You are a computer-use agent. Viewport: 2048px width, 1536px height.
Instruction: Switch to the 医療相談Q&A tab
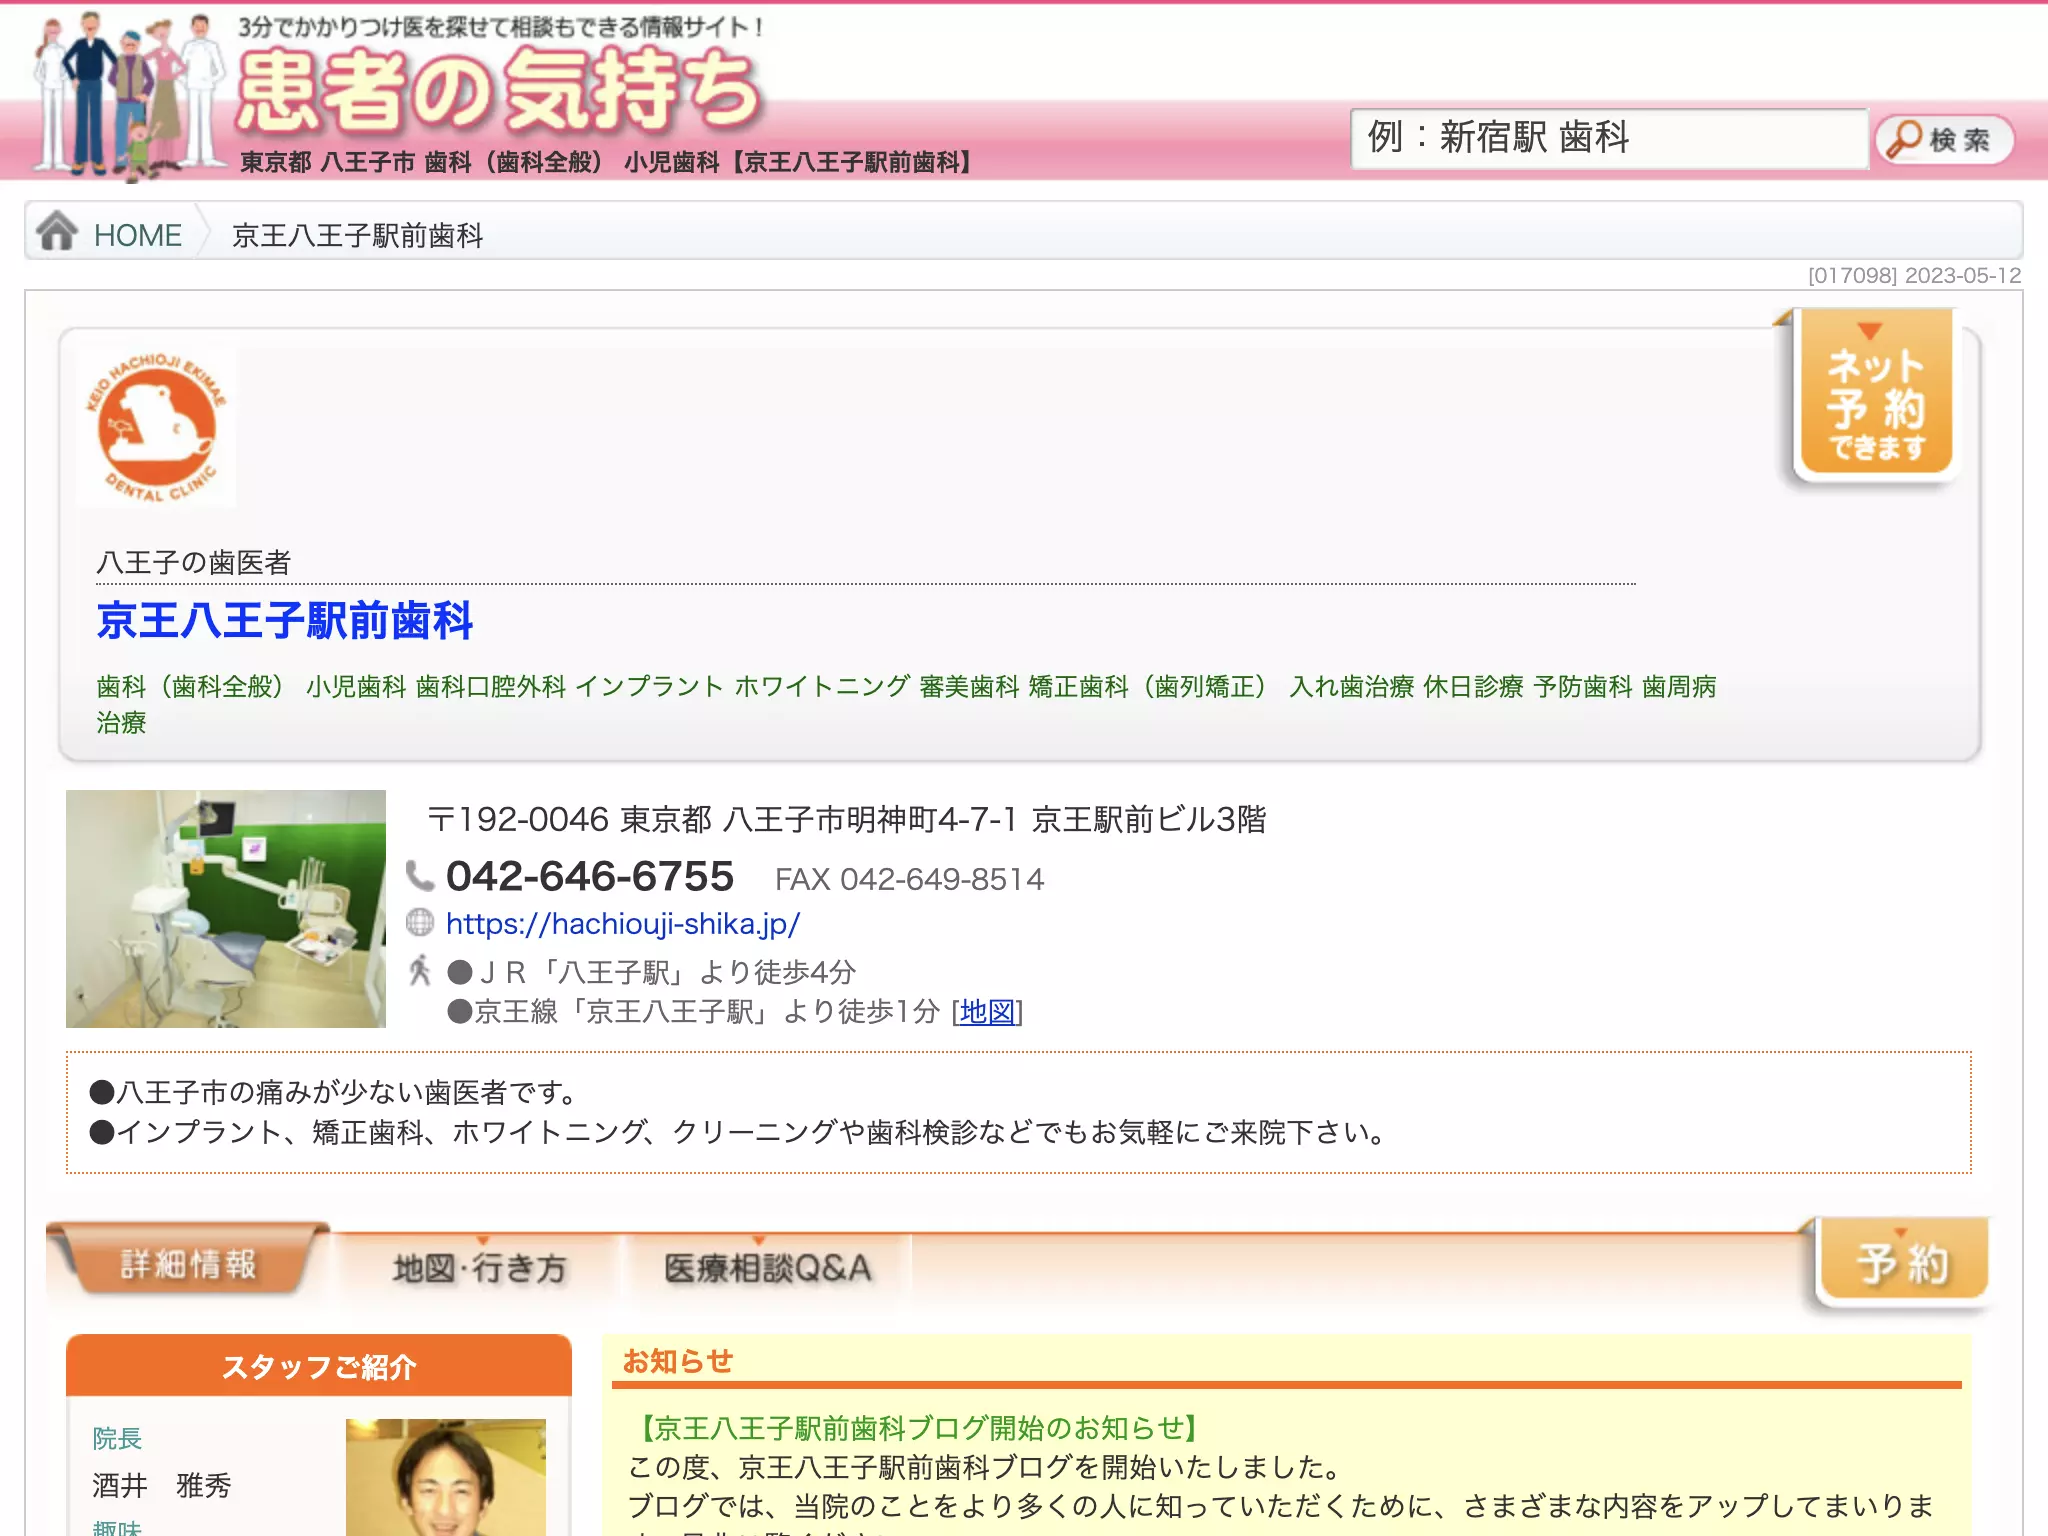[x=767, y=1268]
